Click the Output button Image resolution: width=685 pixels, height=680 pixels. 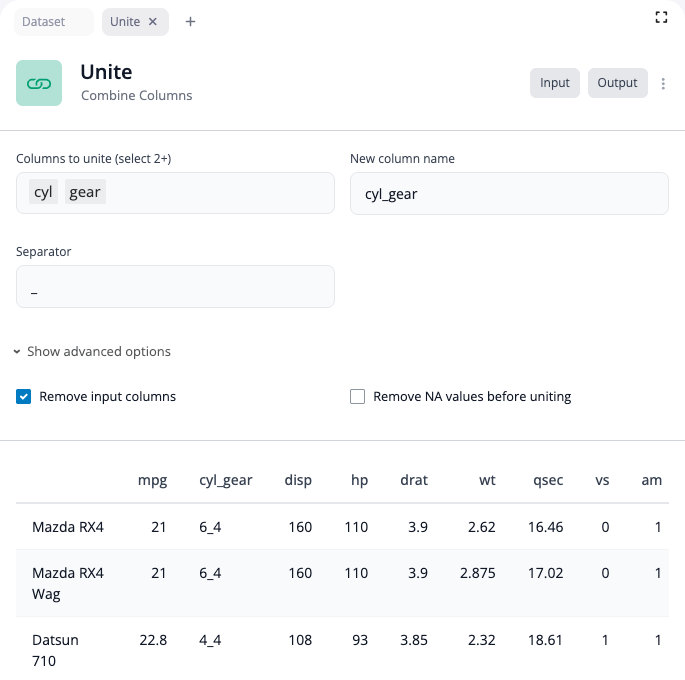[x=617, y=83]
